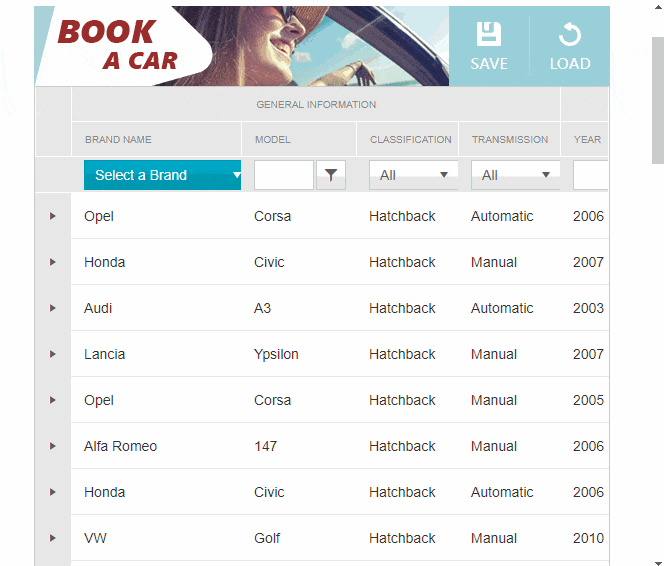Expand the Honda Civic 2006 row
The image size is (664, 566).
tap(53, 492)
